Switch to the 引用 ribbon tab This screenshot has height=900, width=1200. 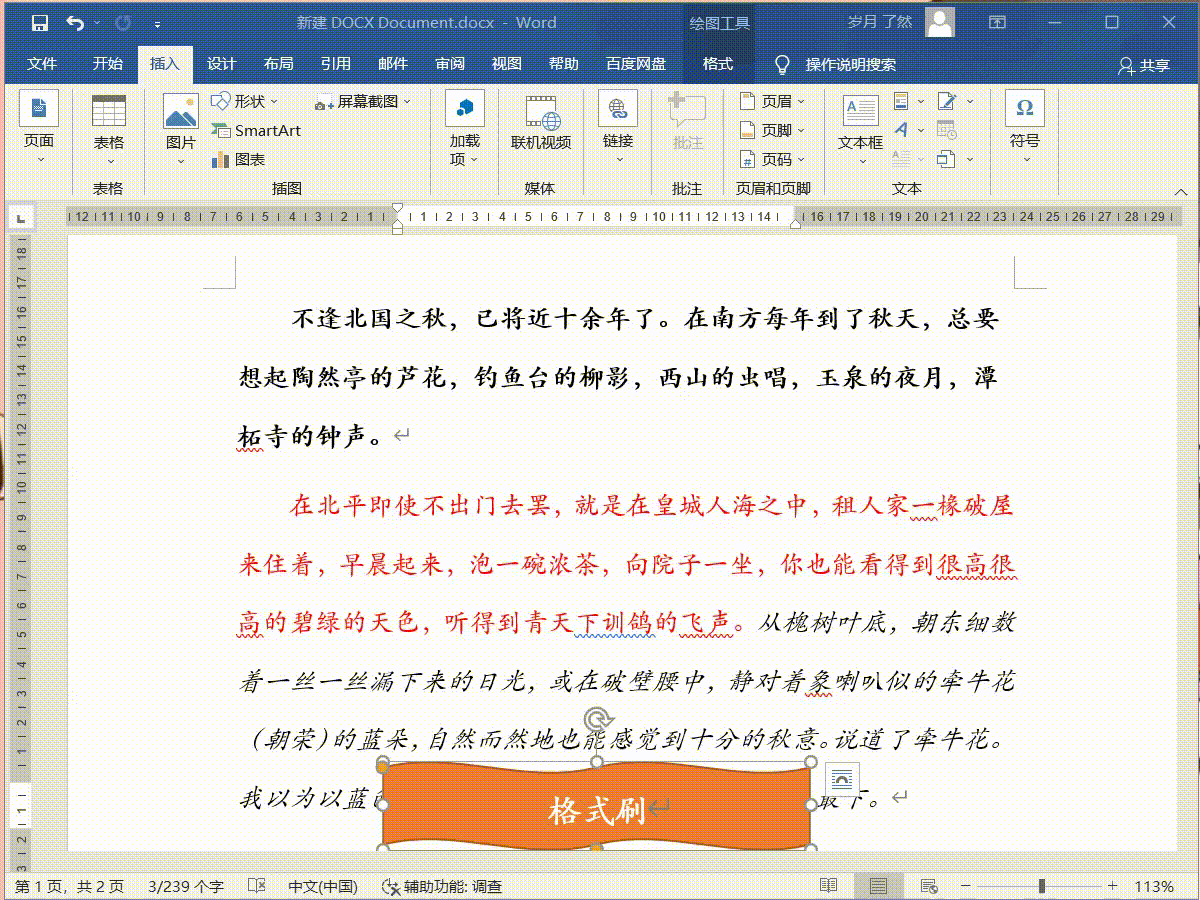click(336, 64)
